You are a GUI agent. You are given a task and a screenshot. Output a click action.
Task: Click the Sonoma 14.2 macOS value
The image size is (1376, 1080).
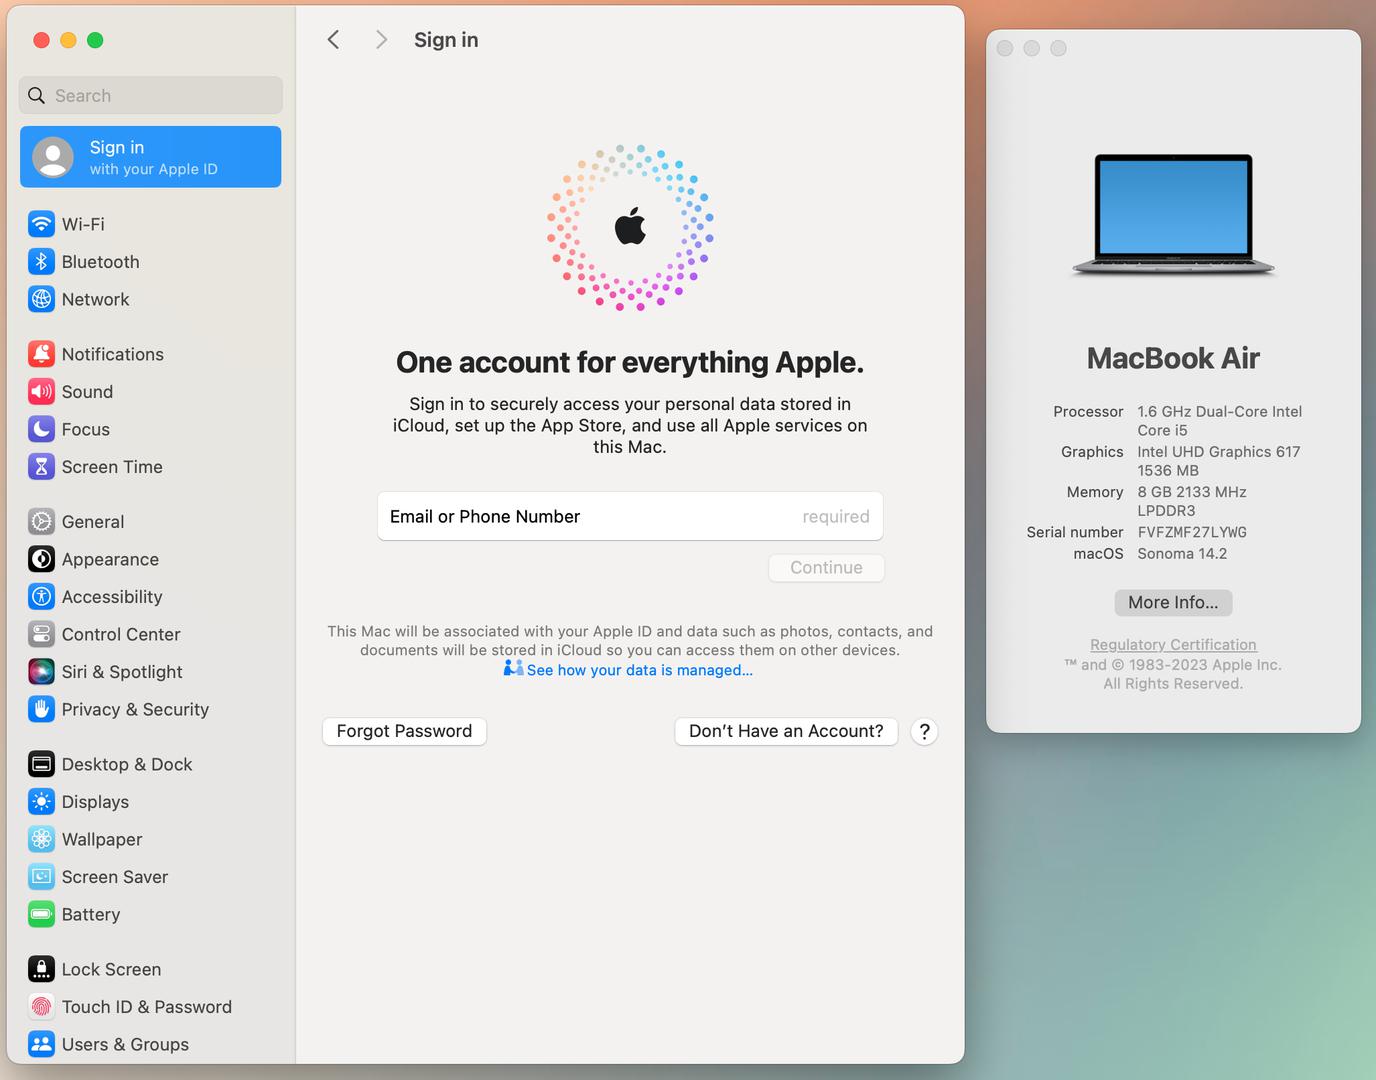pos(1182,553)
